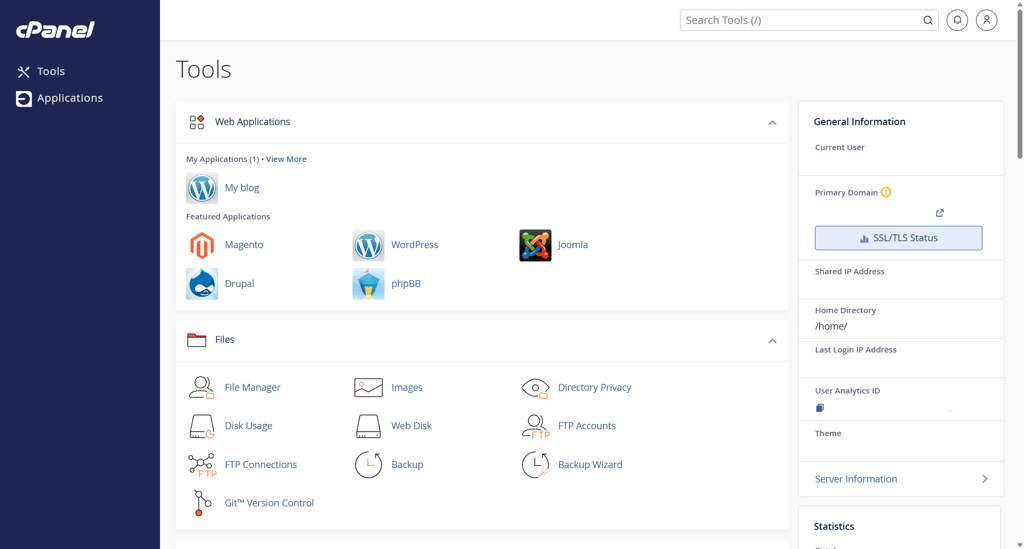Open the Backup link text
Viewport: 1024px width, 549px height.
tap(407, 465)
